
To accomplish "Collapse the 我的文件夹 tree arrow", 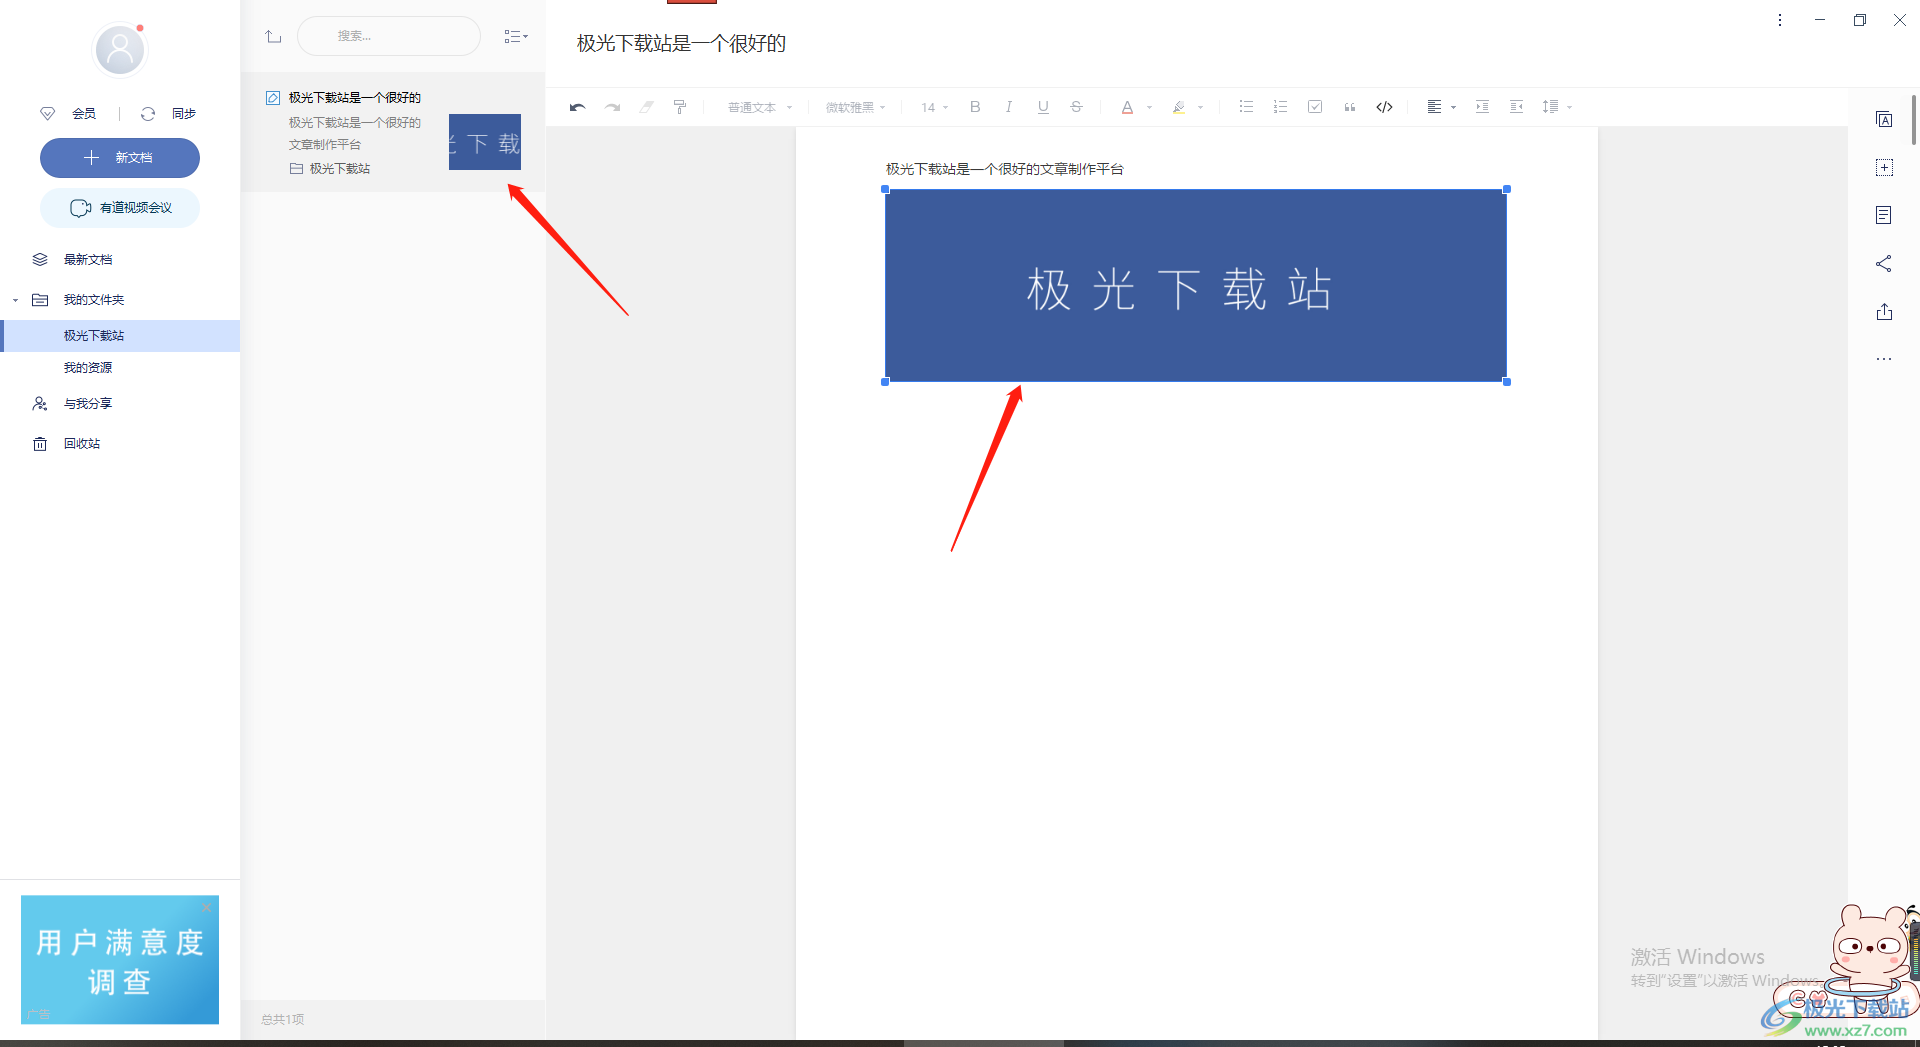I will [15, 300].
